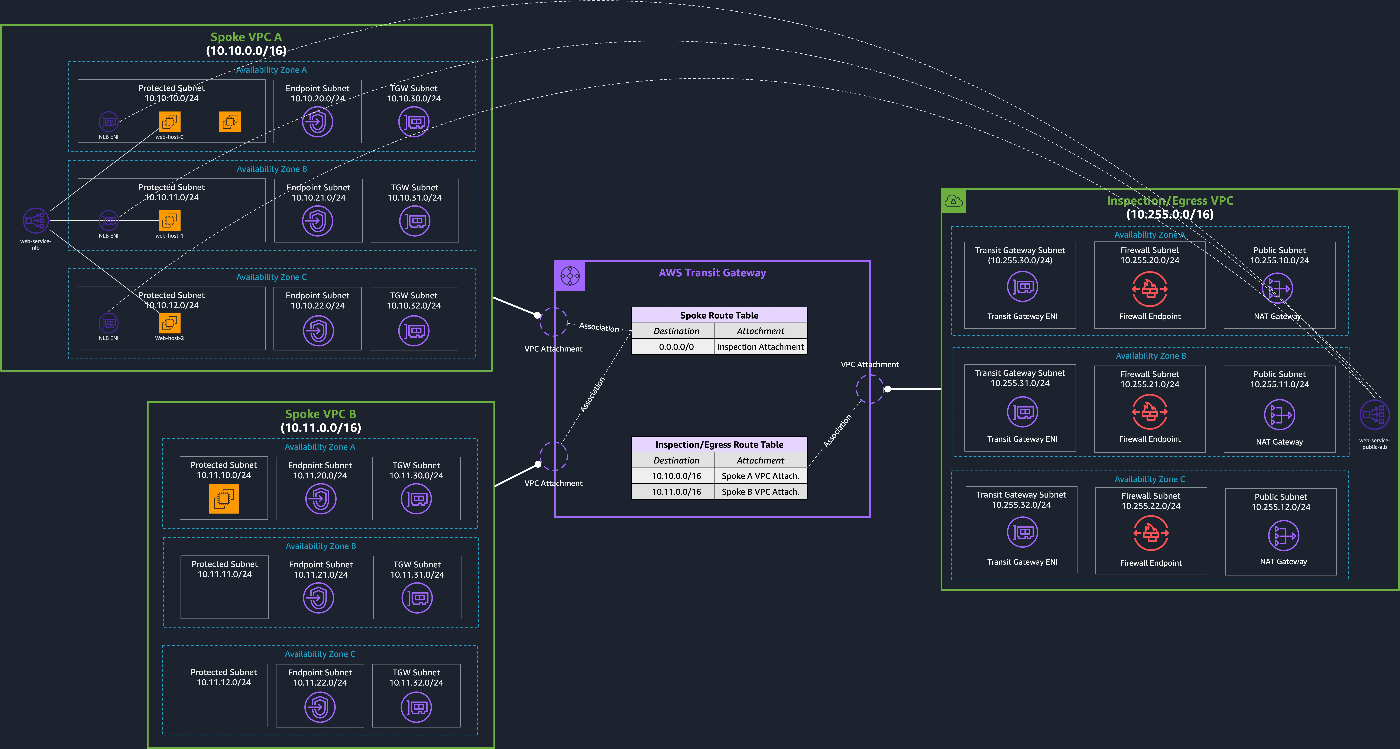Click the AWS Transit Gateway icon

(x=569, y=276)
